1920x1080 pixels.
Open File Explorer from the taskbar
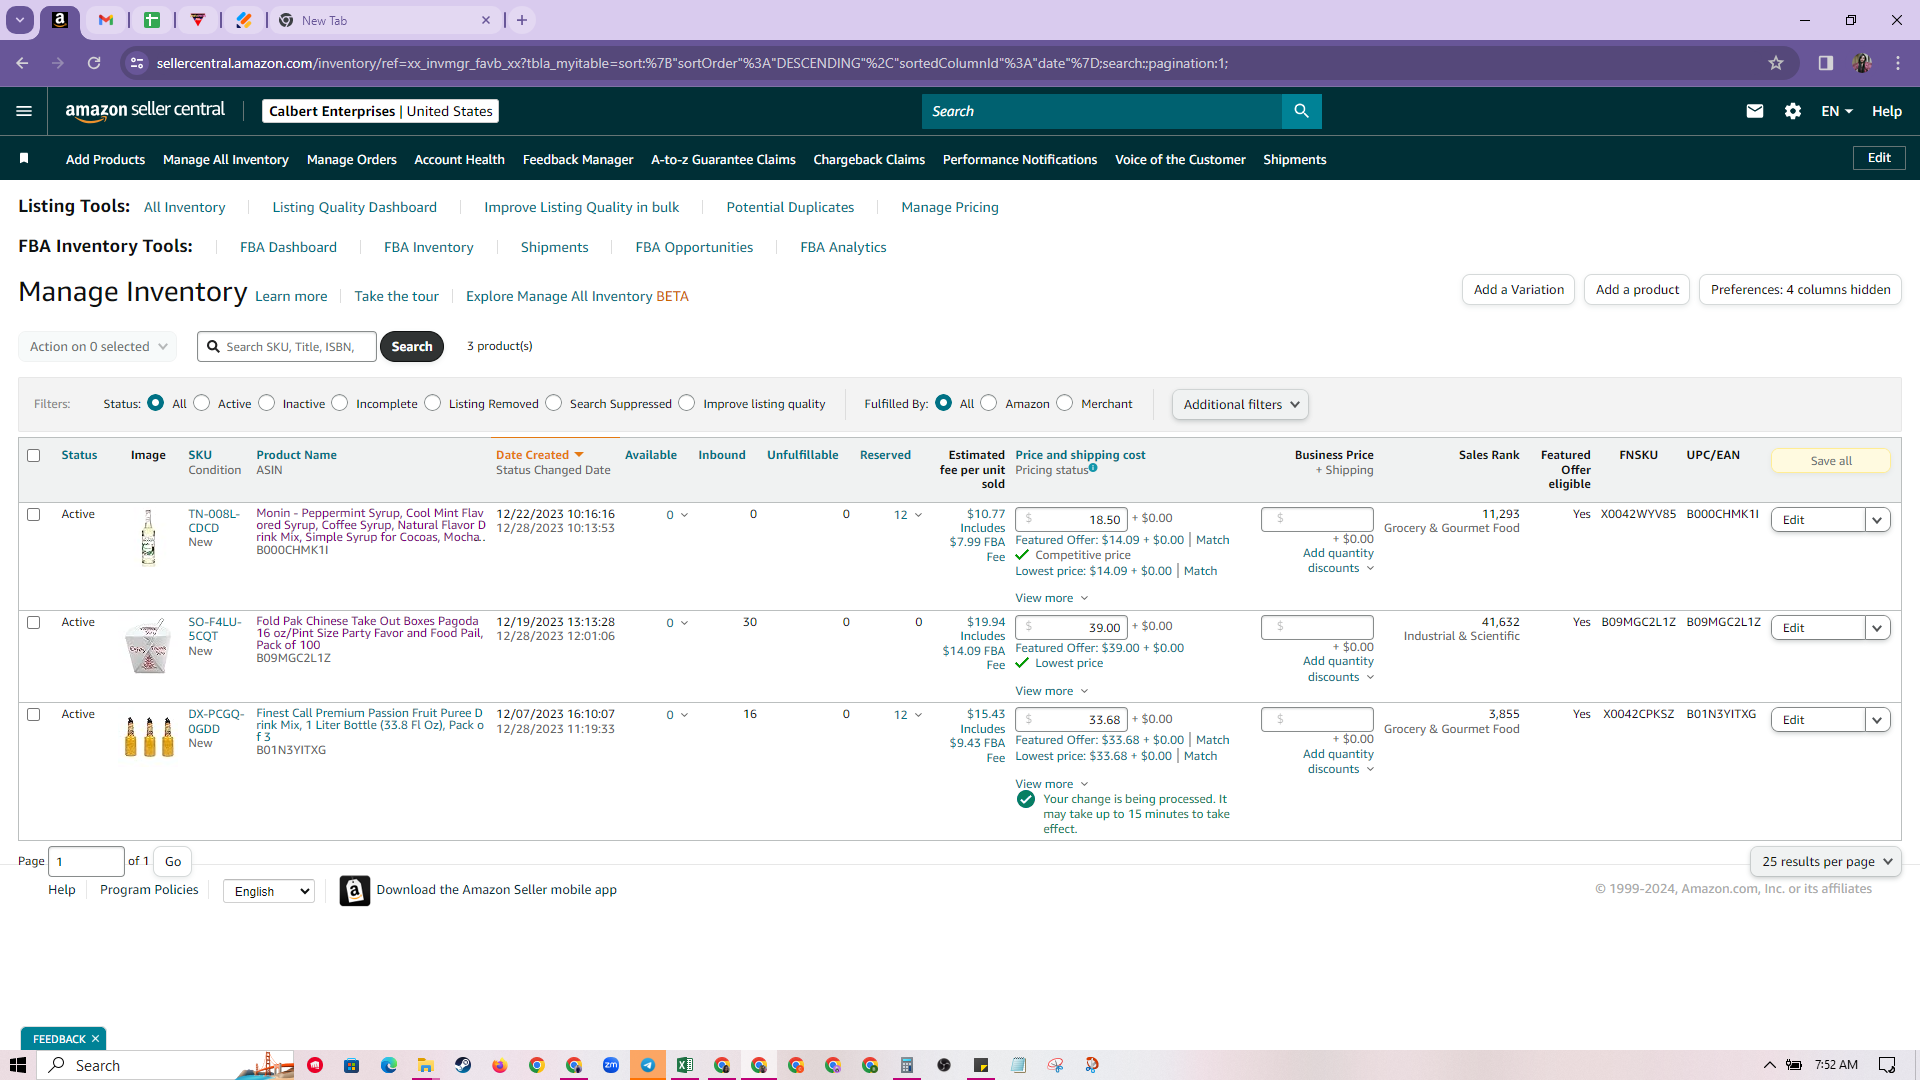tap(425, 1065)
